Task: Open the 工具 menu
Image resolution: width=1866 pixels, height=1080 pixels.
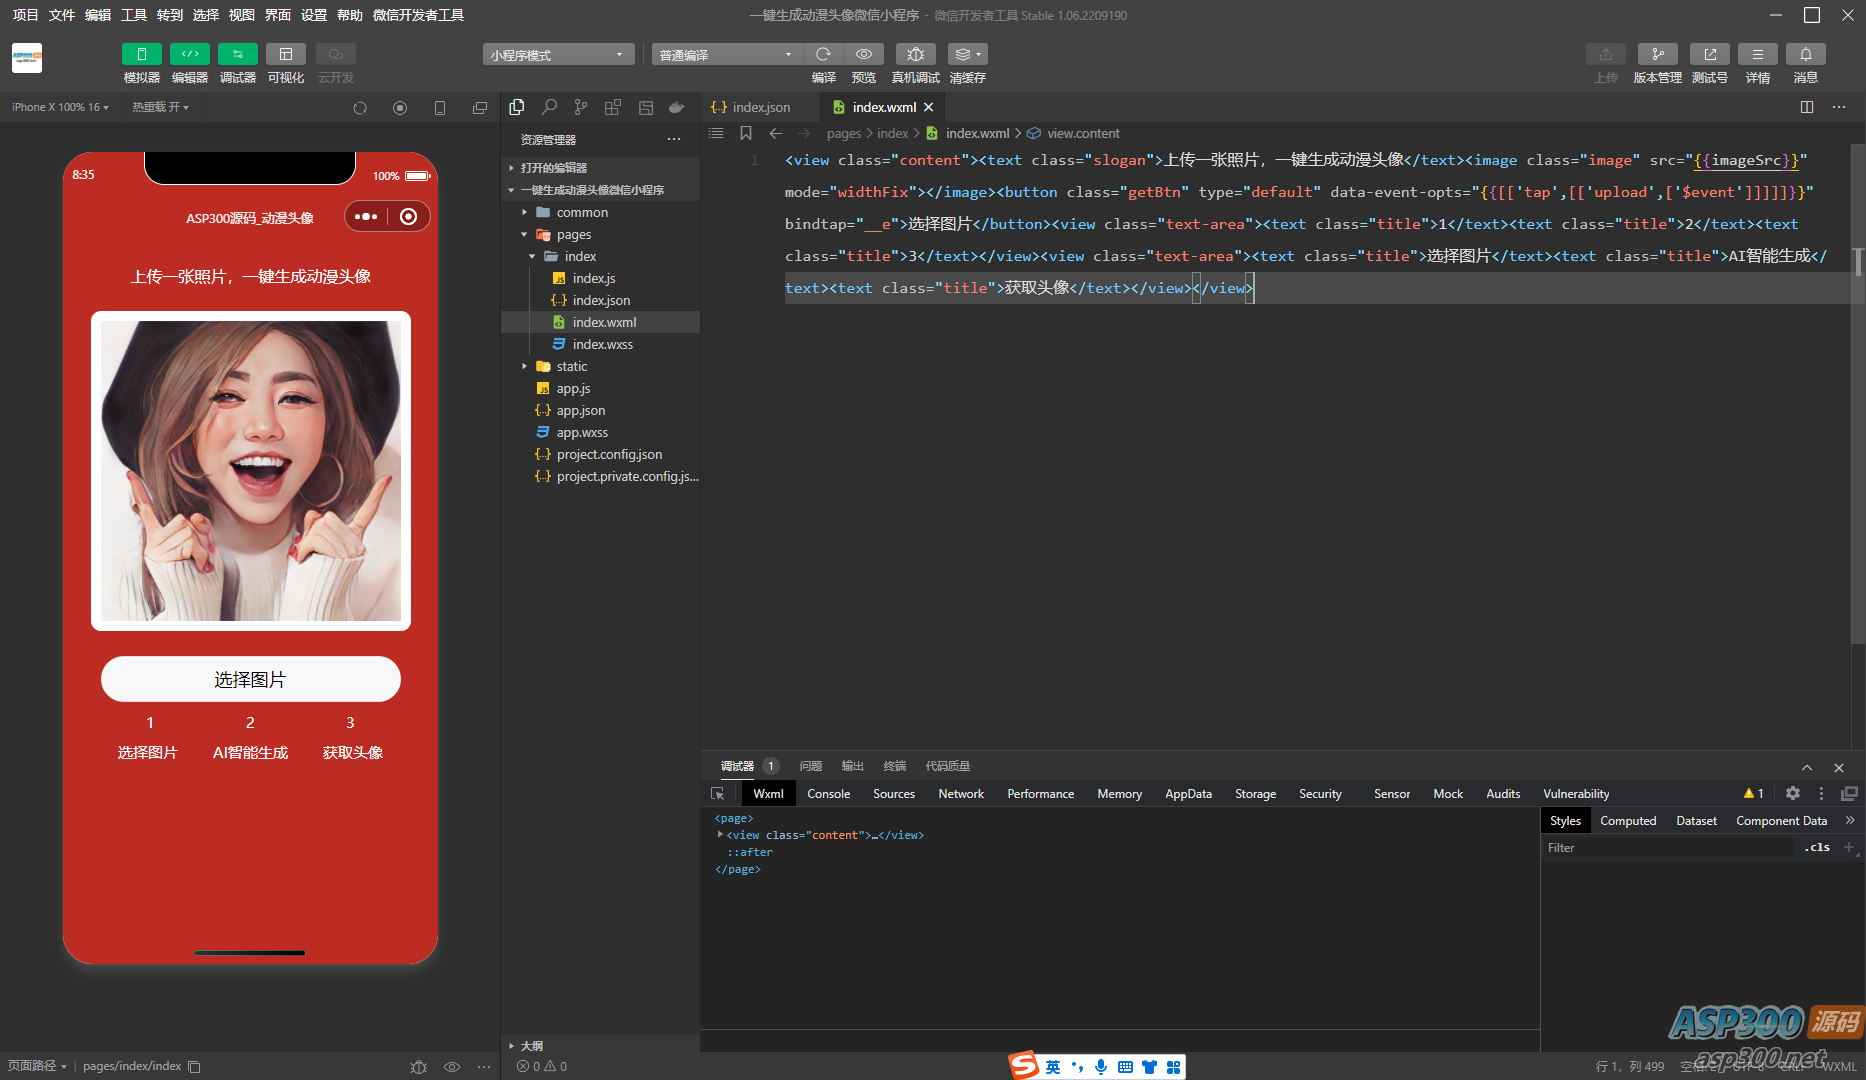Action: coord(133,15)
